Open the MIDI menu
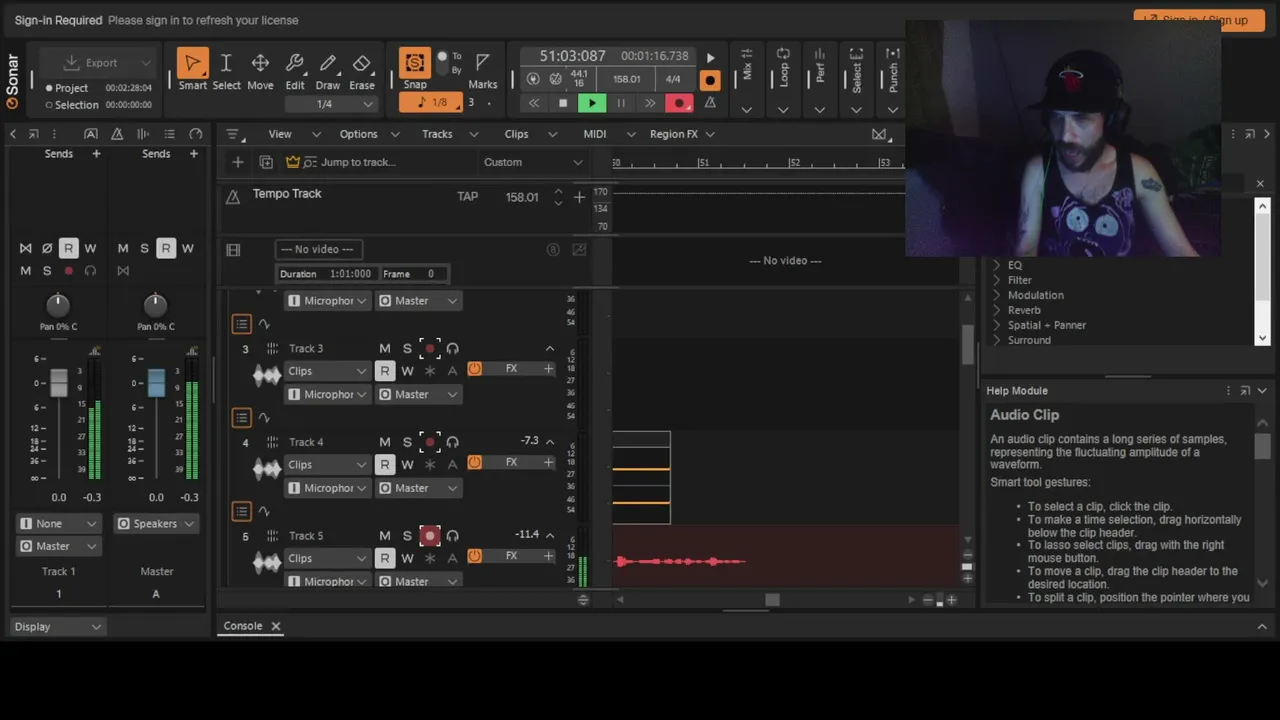The width and height of the screenshot is (1280, 720). 595,134
